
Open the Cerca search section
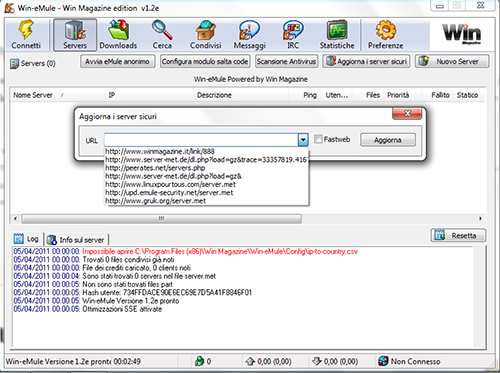[162, 35]
